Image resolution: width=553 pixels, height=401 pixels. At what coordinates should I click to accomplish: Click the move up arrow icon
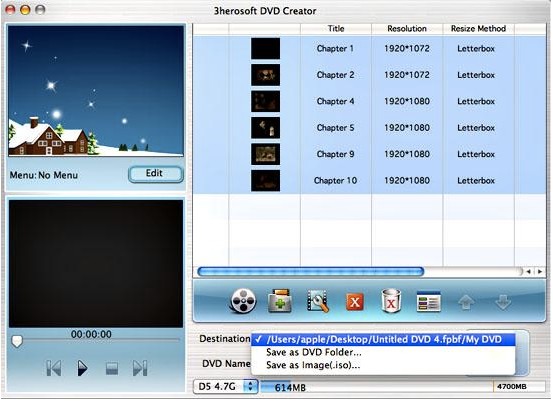click(466, 302)
